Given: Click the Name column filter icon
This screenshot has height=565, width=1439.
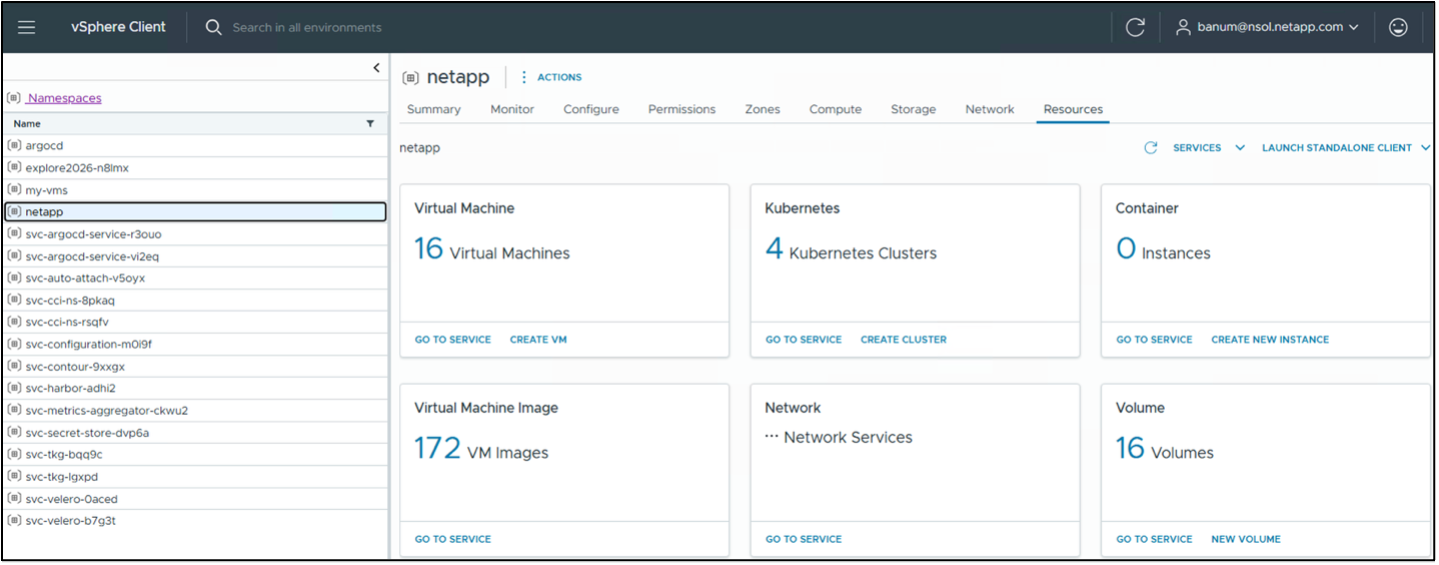Looking at the screenshot, I should [x=370, y=124].
